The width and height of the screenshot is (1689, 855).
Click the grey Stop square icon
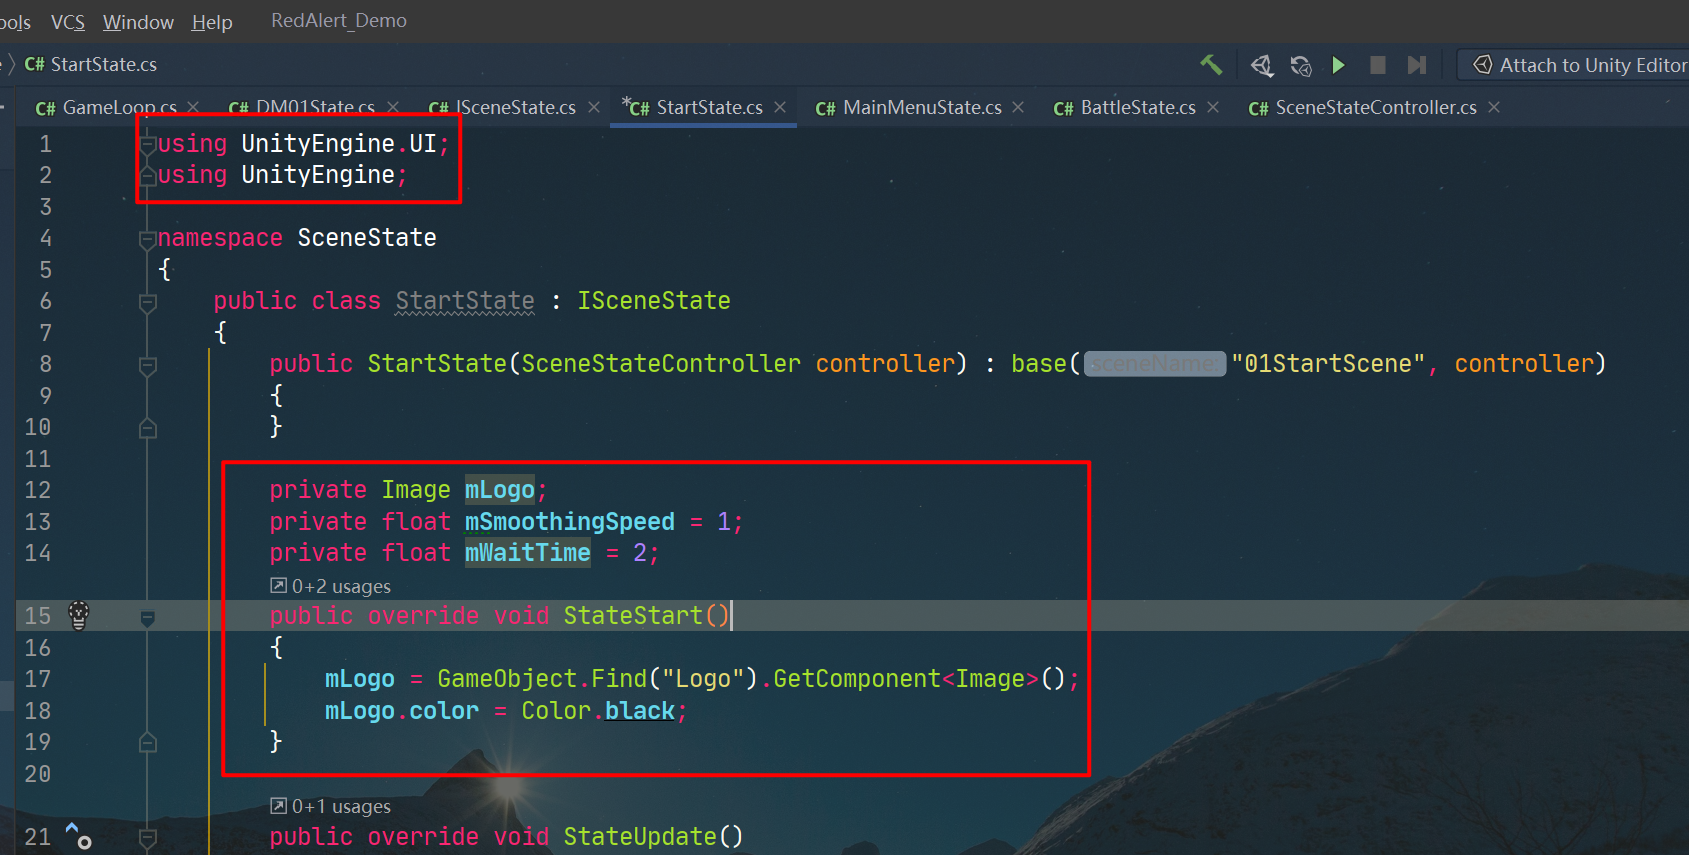click(x=1377, y=65)
